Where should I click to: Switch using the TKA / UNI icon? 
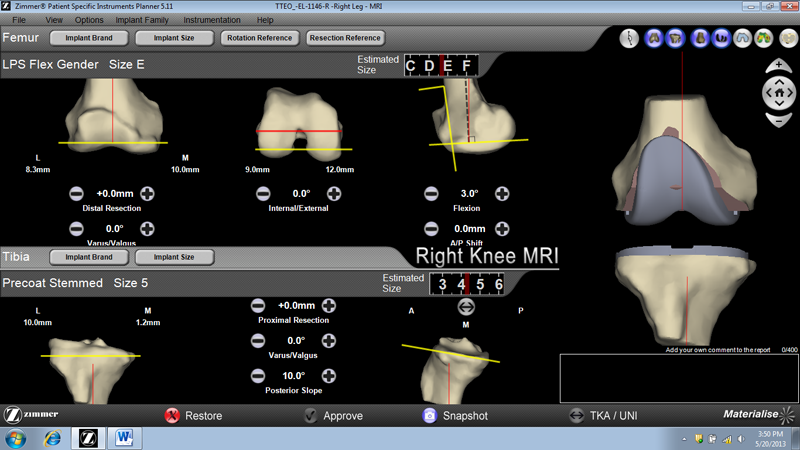(576, 415)
